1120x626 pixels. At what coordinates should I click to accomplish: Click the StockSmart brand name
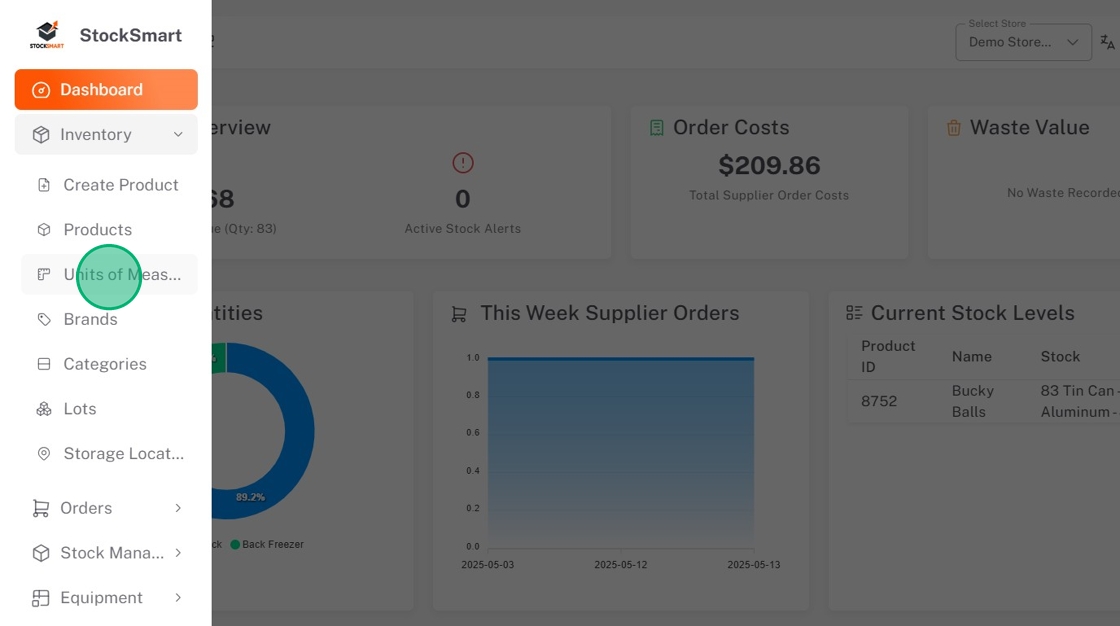coord(131,35)
